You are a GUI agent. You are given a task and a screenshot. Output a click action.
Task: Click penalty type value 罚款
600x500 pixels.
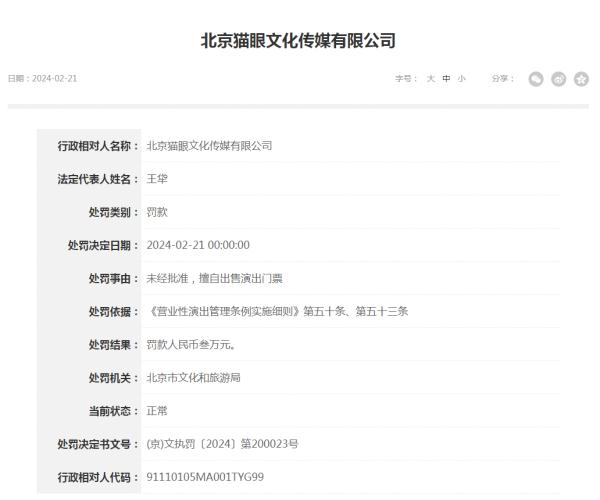click(x=157, y=212)
